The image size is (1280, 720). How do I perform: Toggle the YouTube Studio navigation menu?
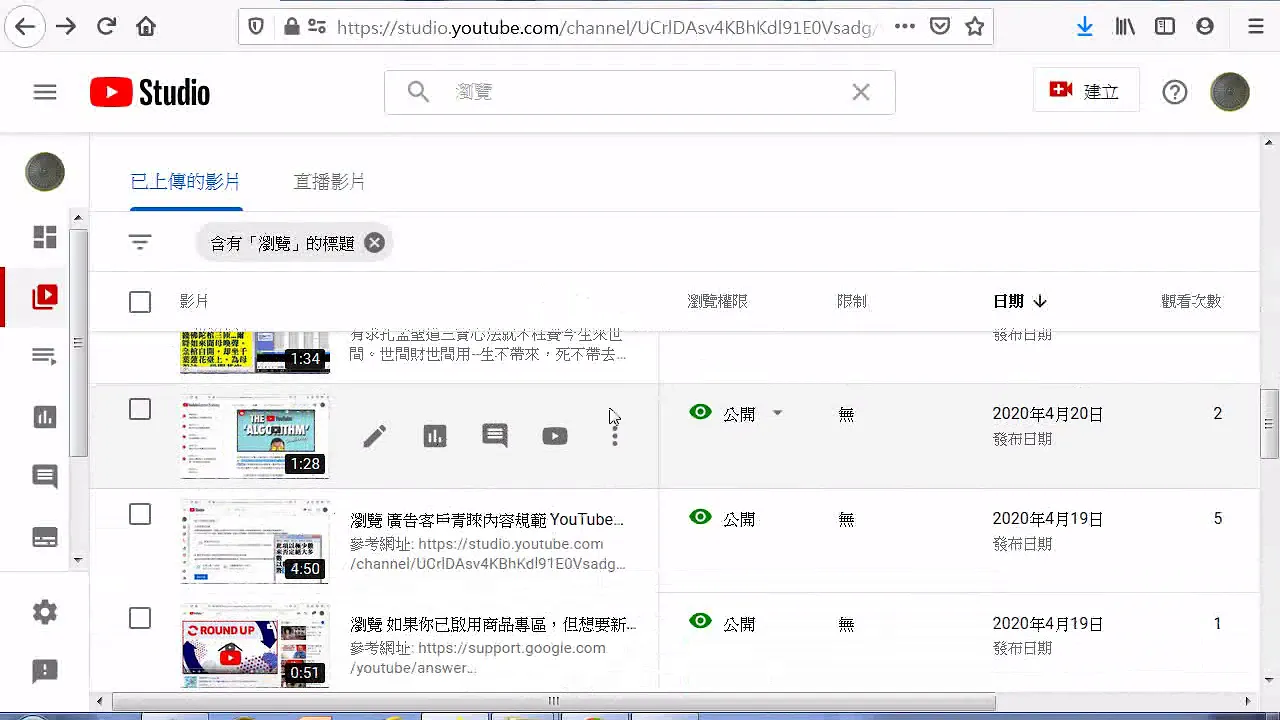click(45, 92)
